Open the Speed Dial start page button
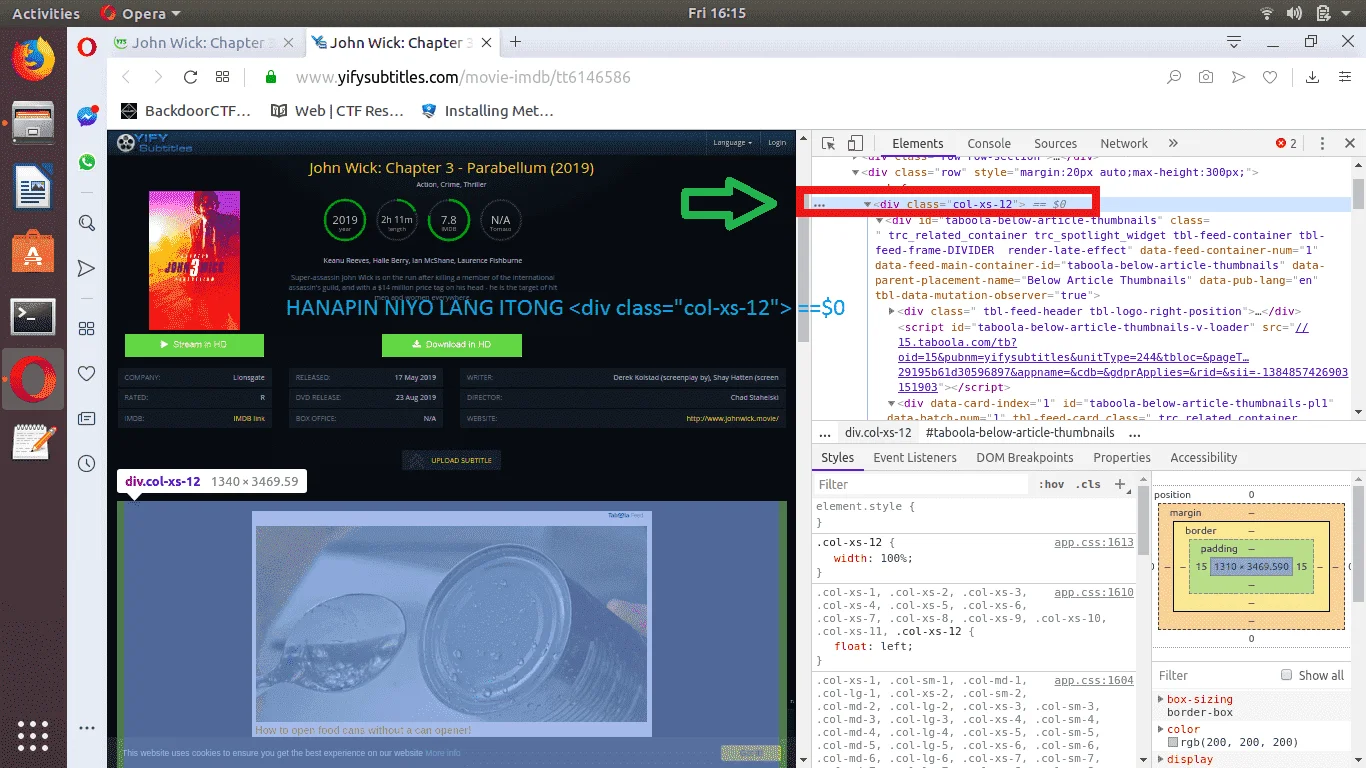 tap(222, 77)
